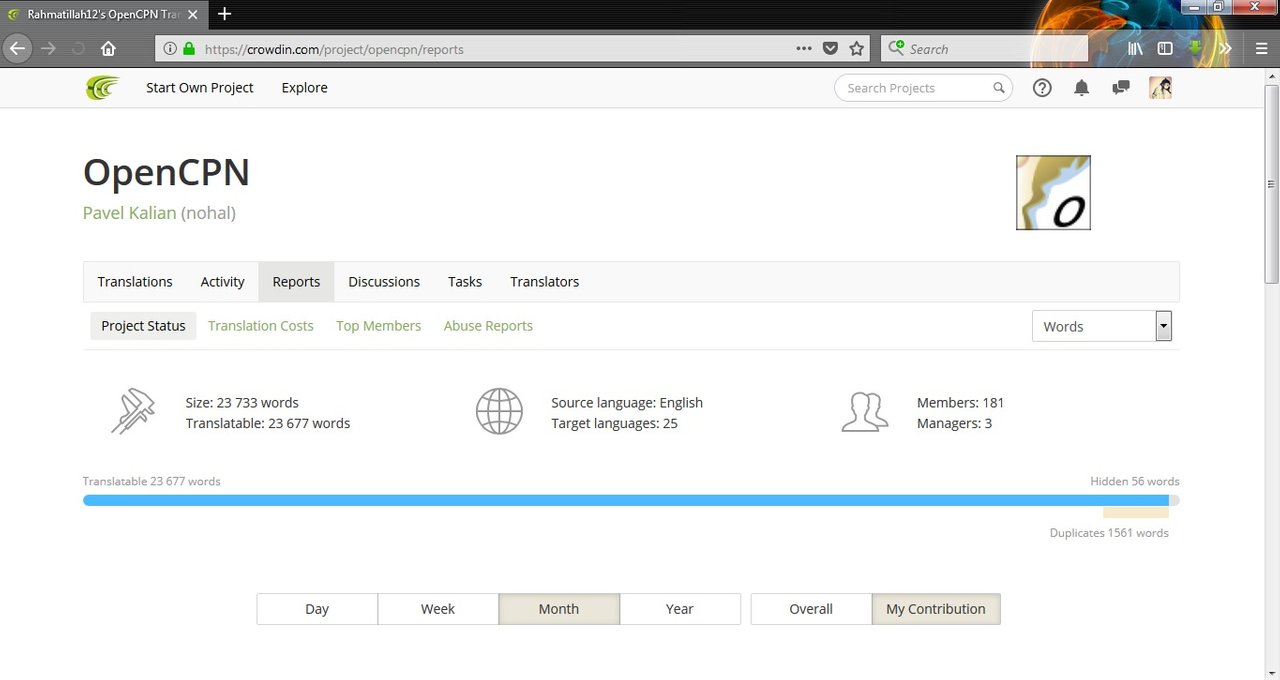Click the beige duplicates bar segment
This screenshot has width=1280, height=680.
click(x=1136, y=512)
